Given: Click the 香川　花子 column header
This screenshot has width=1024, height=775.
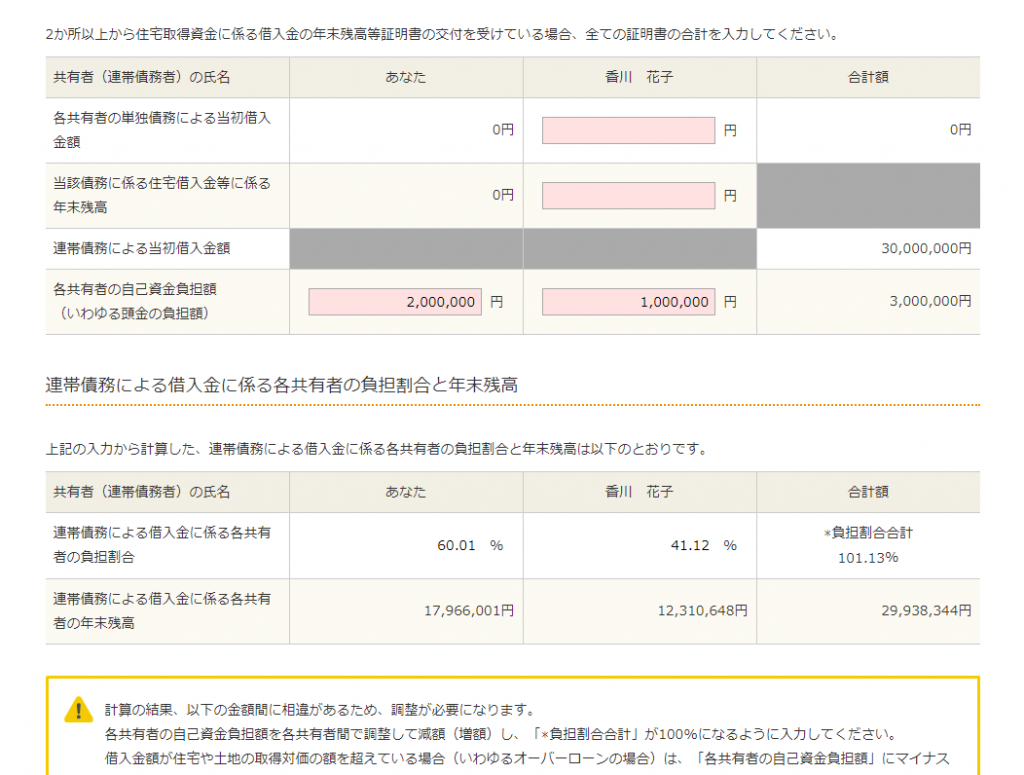Looking at the screenshot, I should click(x=639, y=77).
